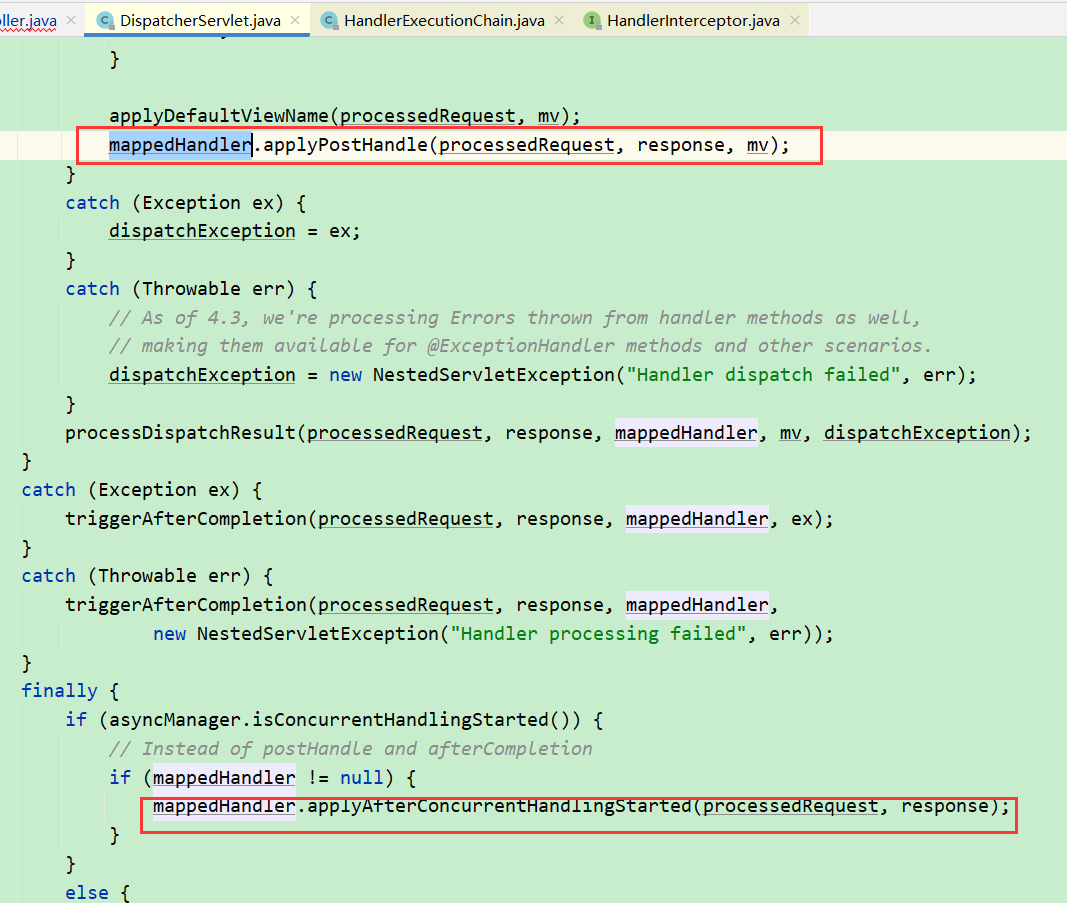The image size is (1067, 903).
Task: Click comment line mentioning @ExceptionHandler
Action: tap(520, 346)
